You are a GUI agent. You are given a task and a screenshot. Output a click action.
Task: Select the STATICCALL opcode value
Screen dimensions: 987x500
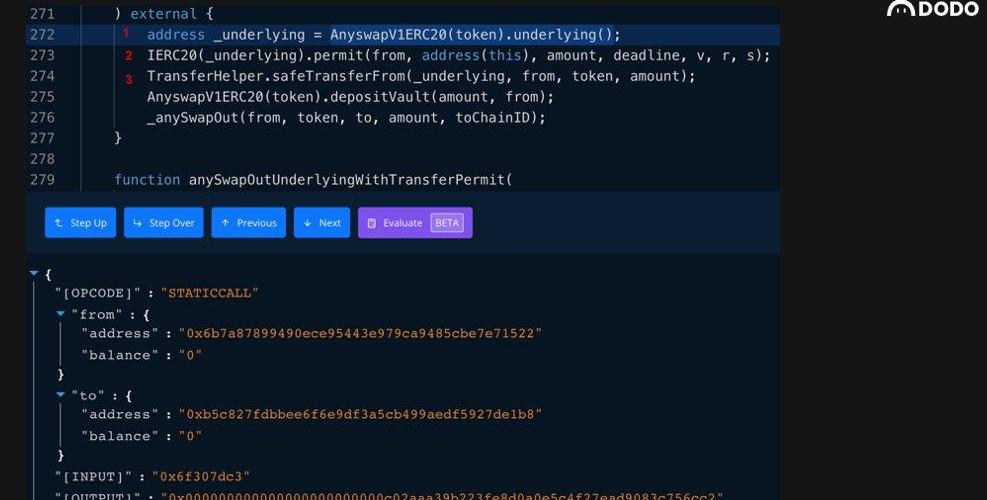(x=211, y=293)
